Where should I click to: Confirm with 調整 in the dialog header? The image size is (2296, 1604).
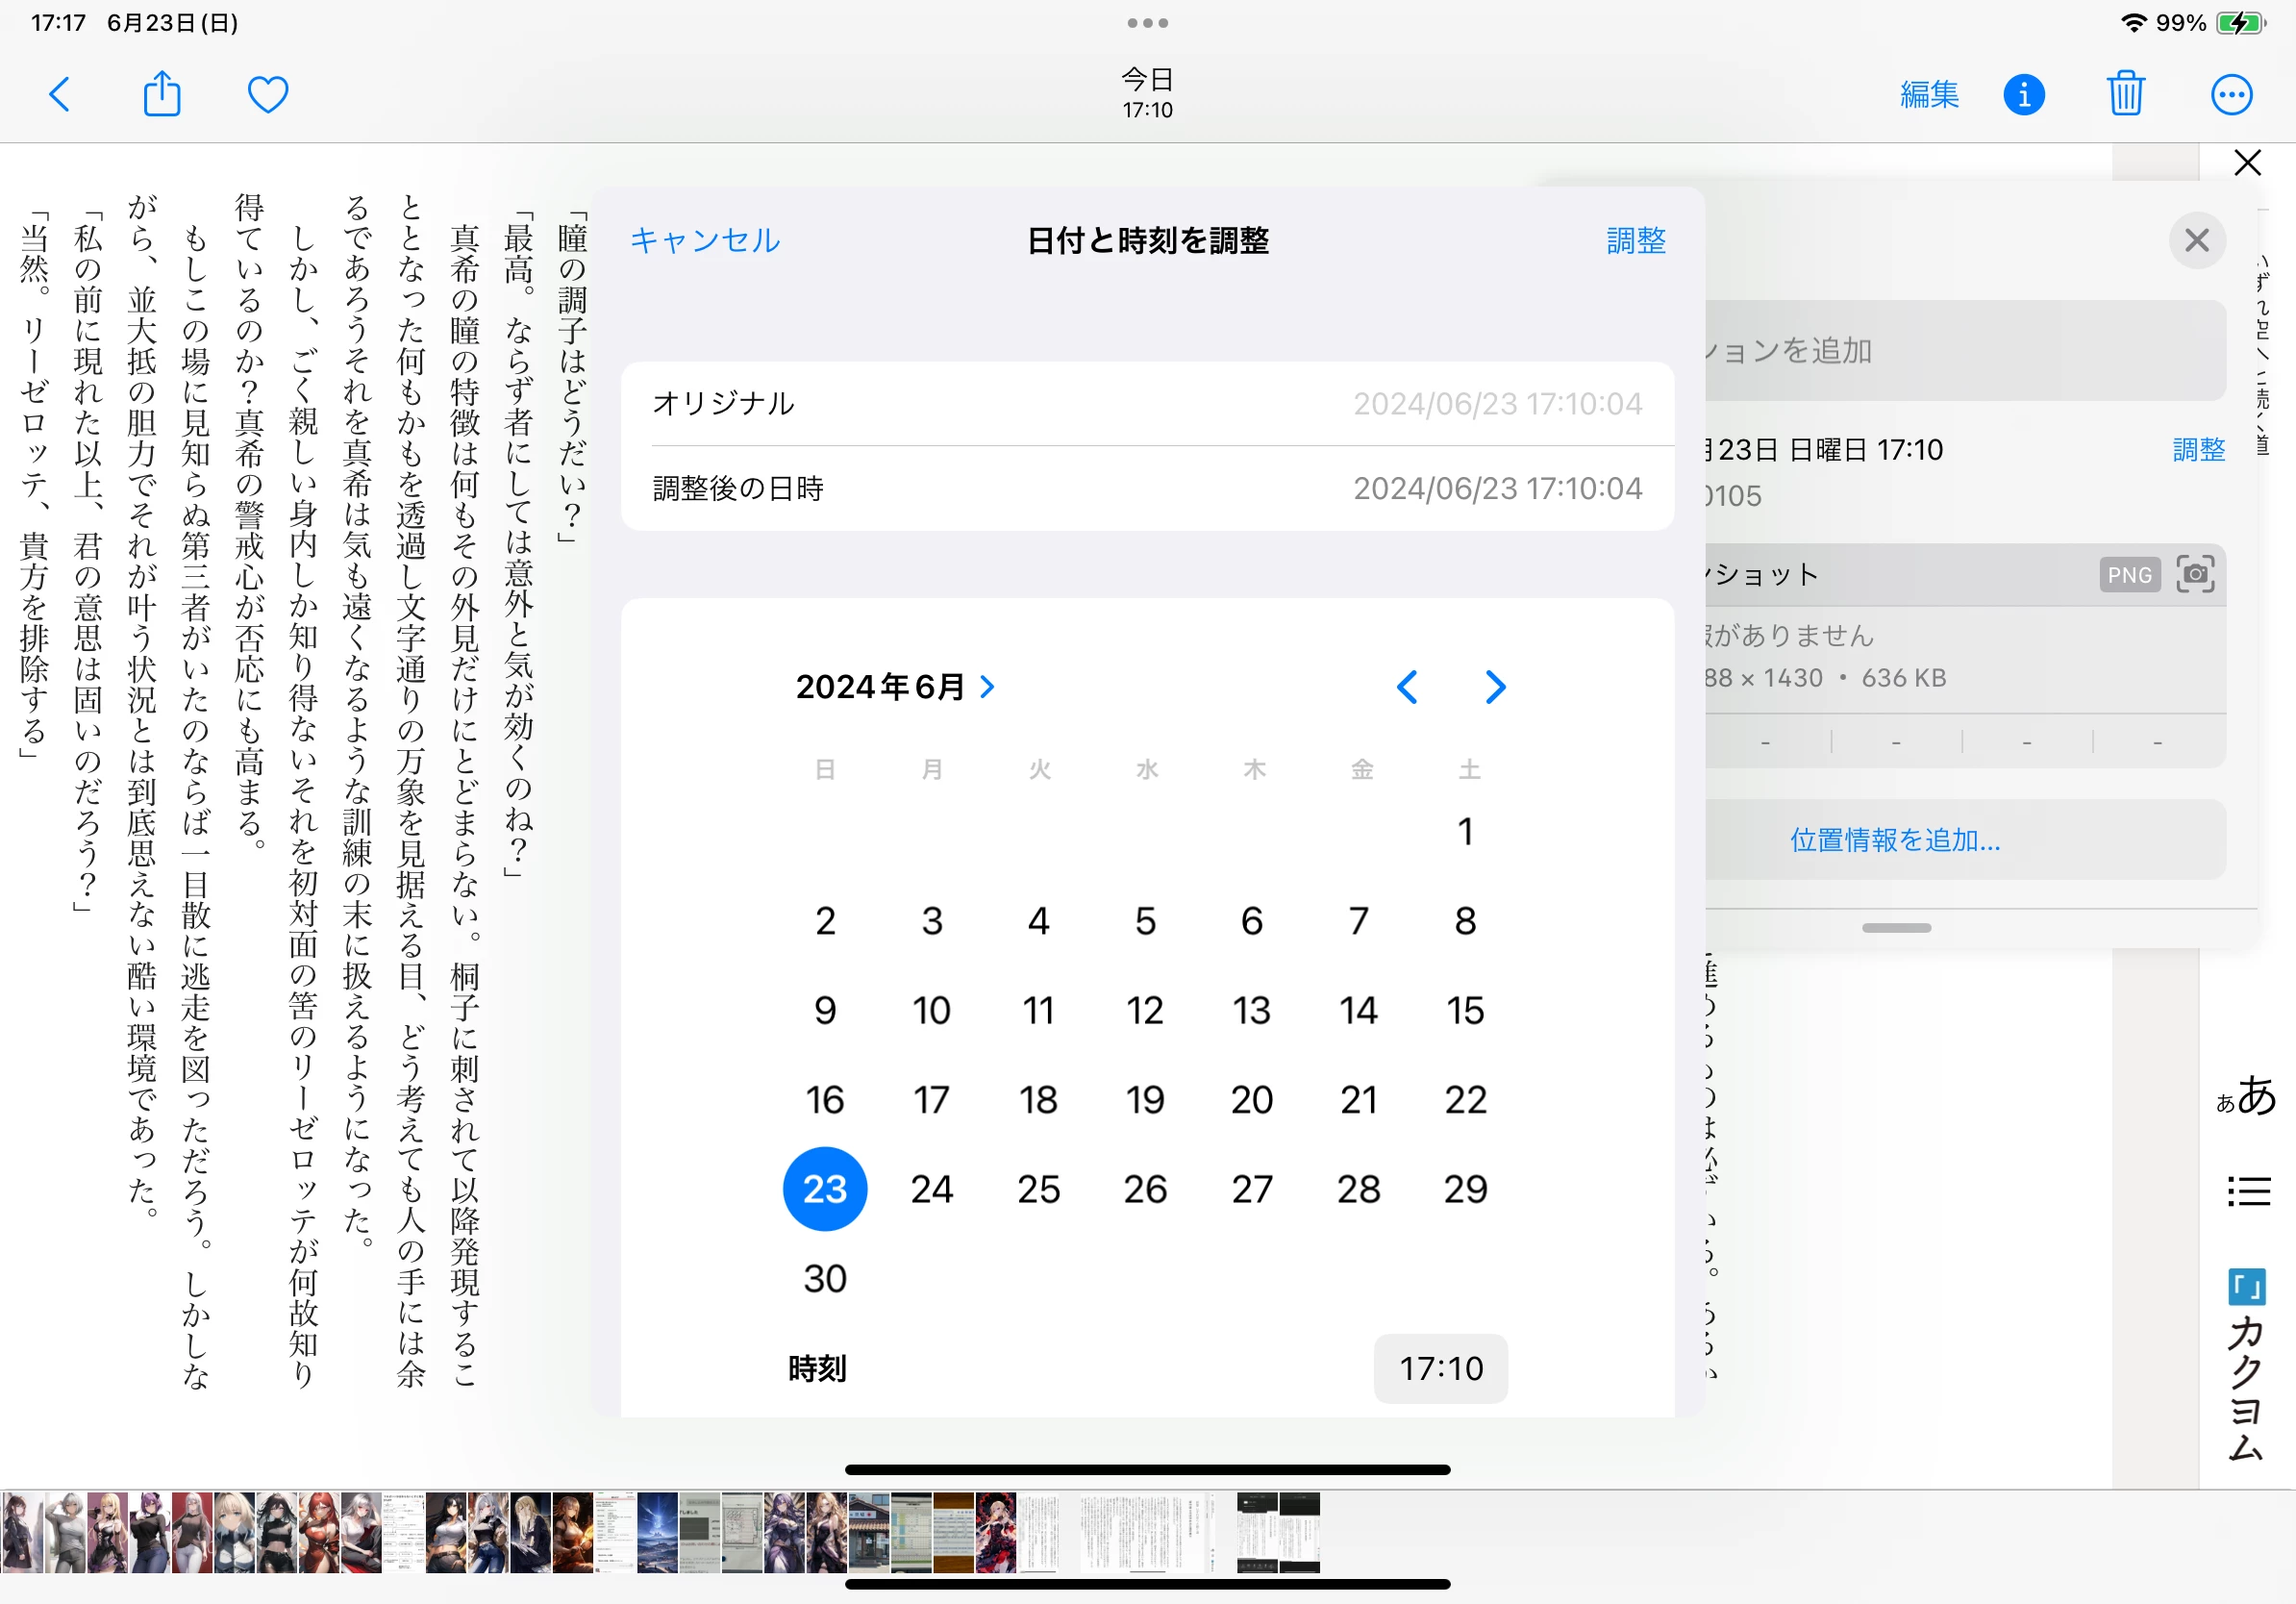1636,240
